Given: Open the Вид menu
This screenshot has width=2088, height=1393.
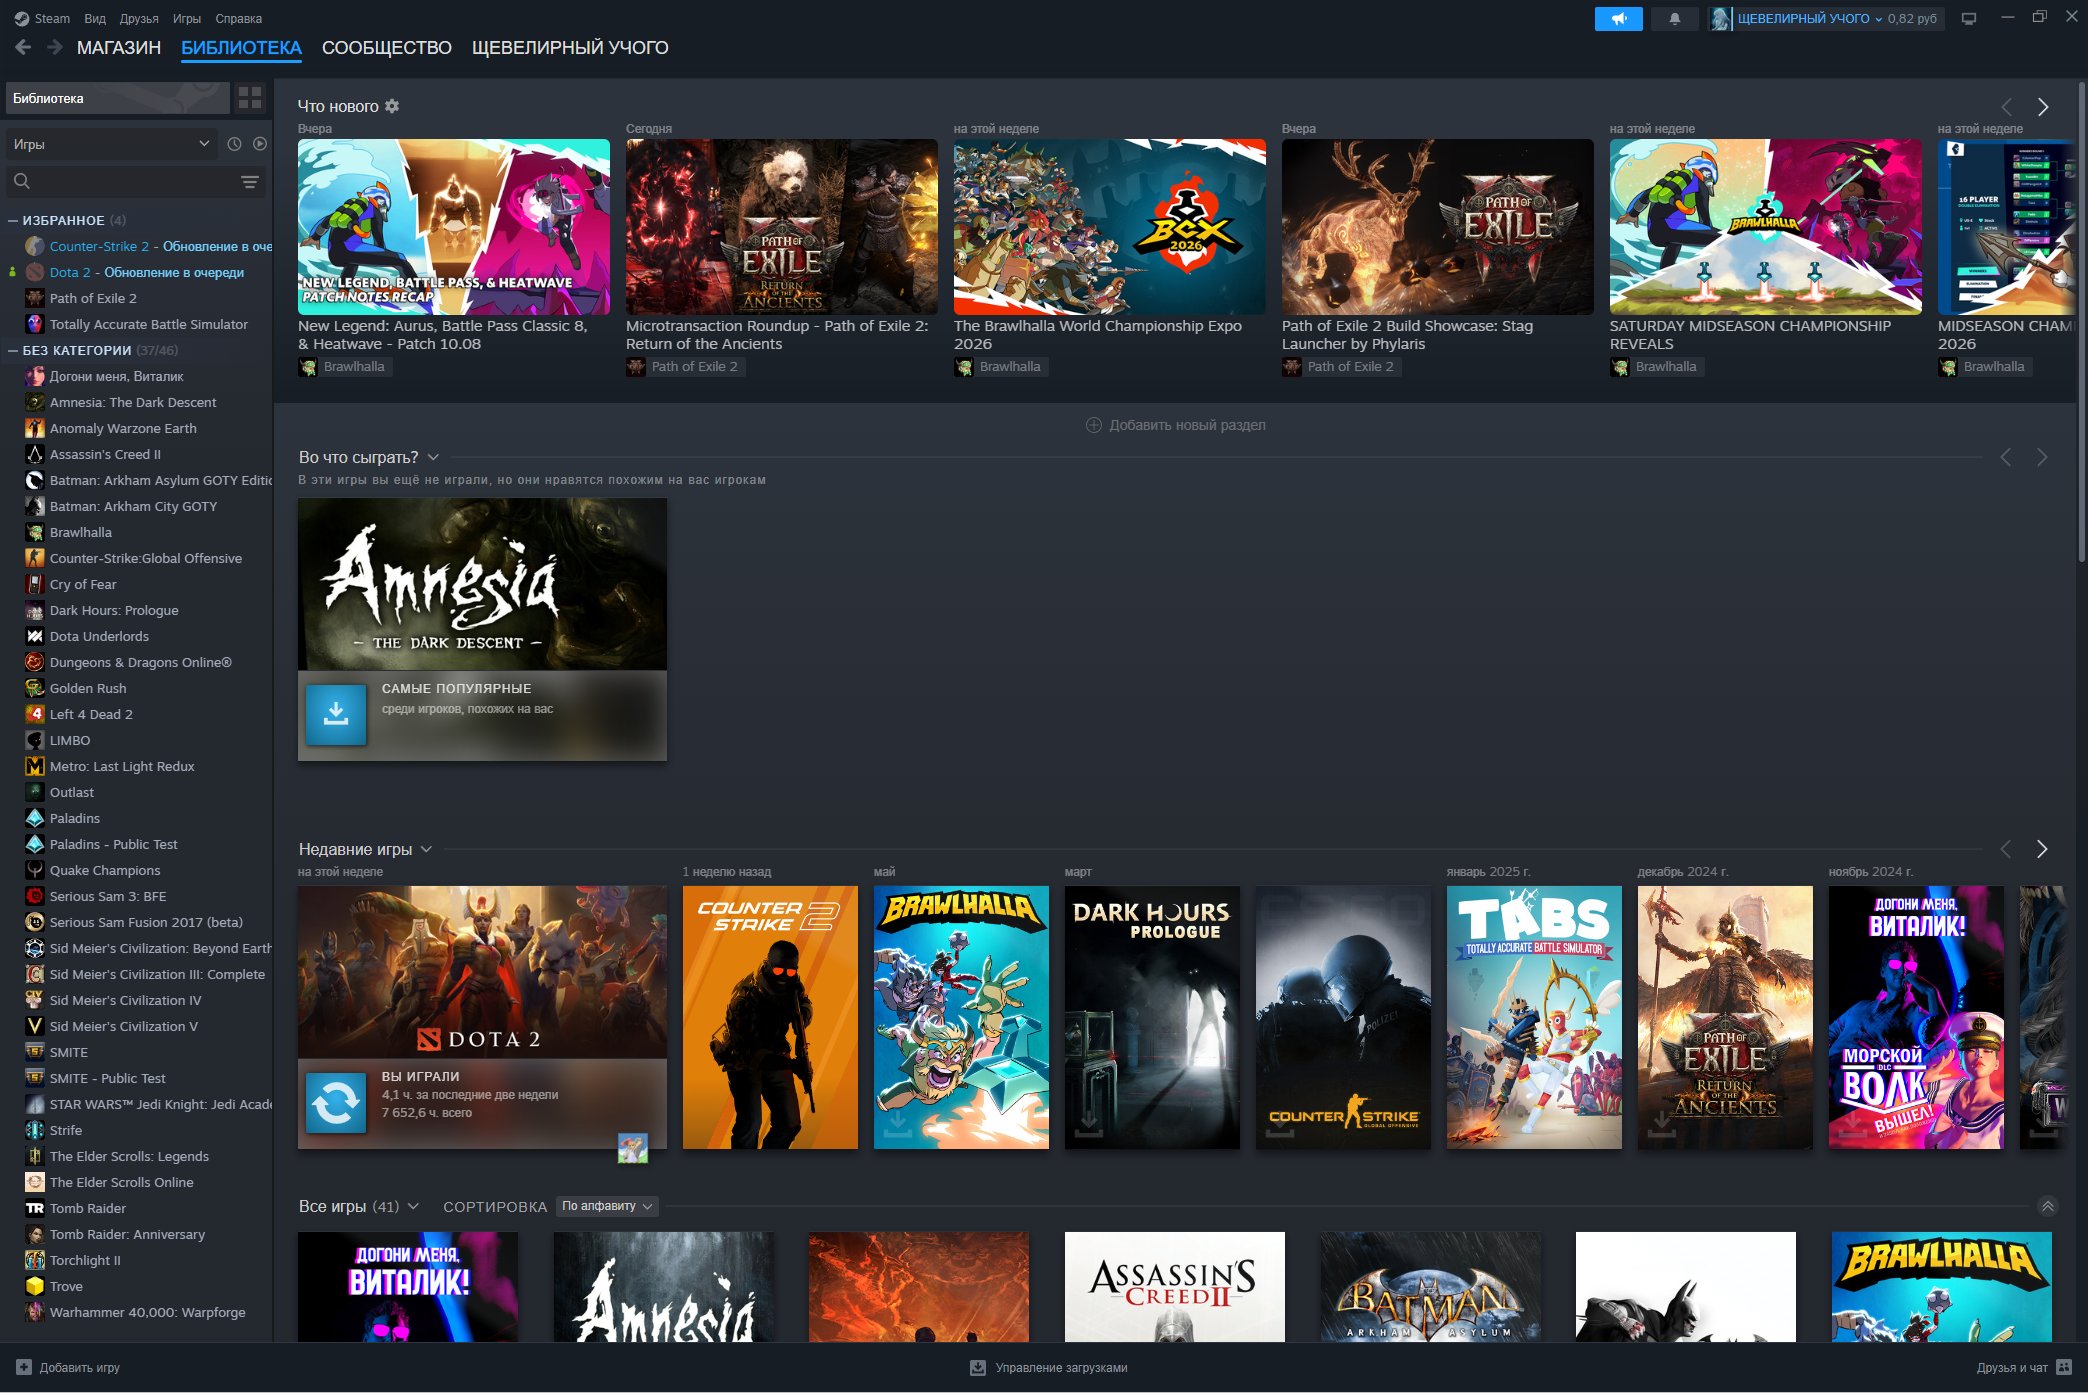Looking at the screenshot, I should tap(95, 18).
